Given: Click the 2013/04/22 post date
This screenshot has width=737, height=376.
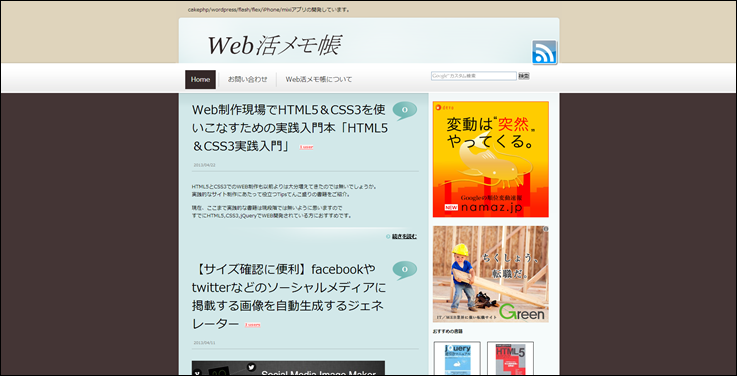Looking at the screenshot, I should click(x=204, y=165).
